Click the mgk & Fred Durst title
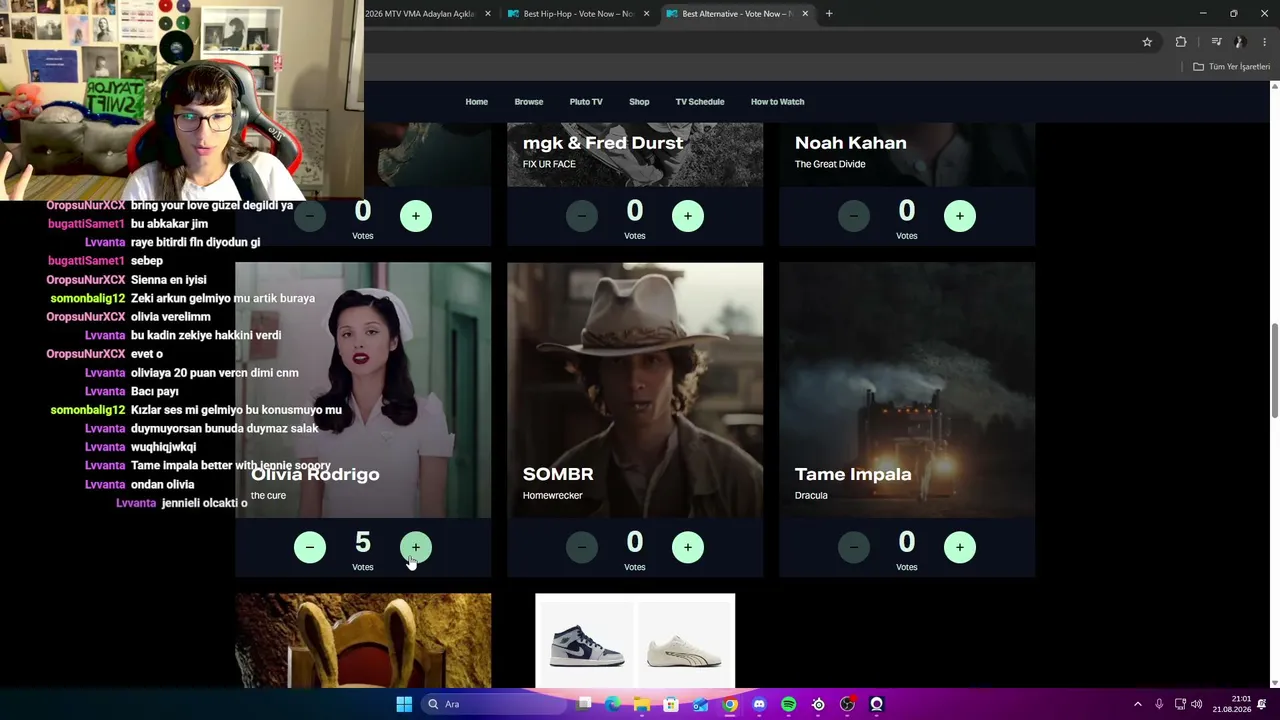Screen dimensions: 1280x720 (603, 143)
